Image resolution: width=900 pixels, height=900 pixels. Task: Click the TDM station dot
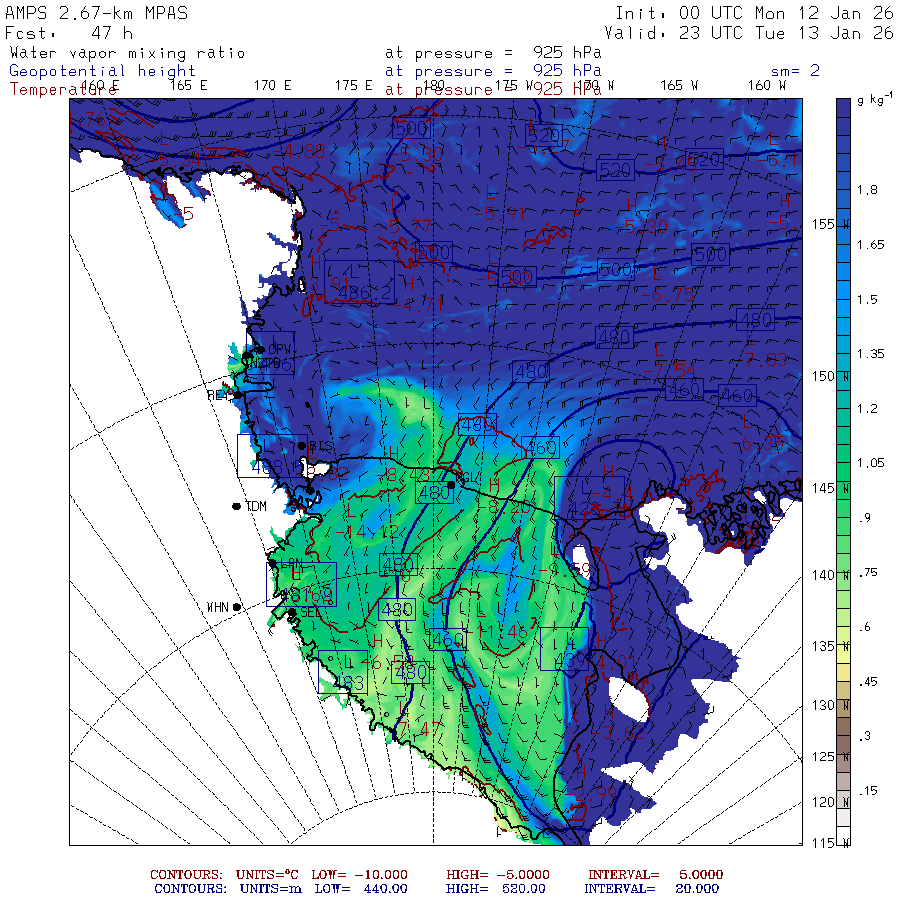(x=236, y=506)
